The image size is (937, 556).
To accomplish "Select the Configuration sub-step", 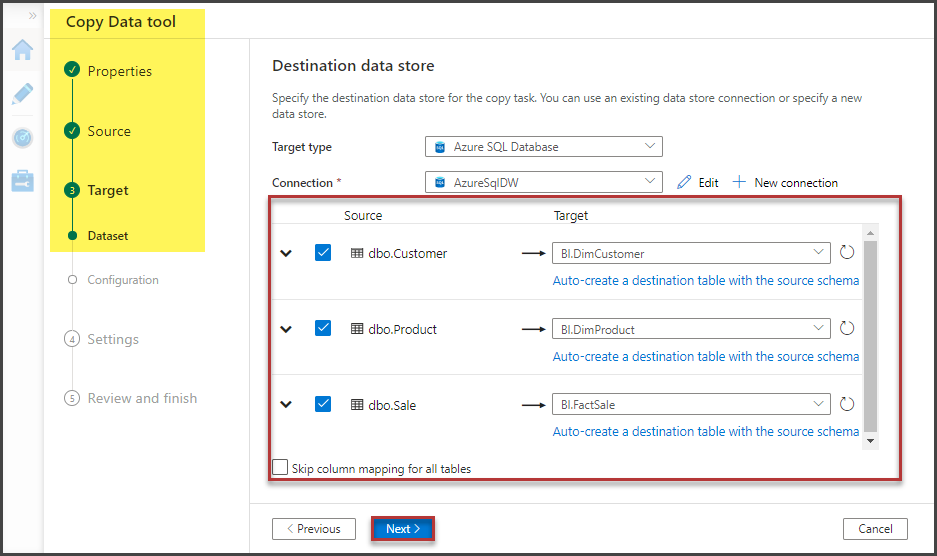I will [x=123, y=280].
